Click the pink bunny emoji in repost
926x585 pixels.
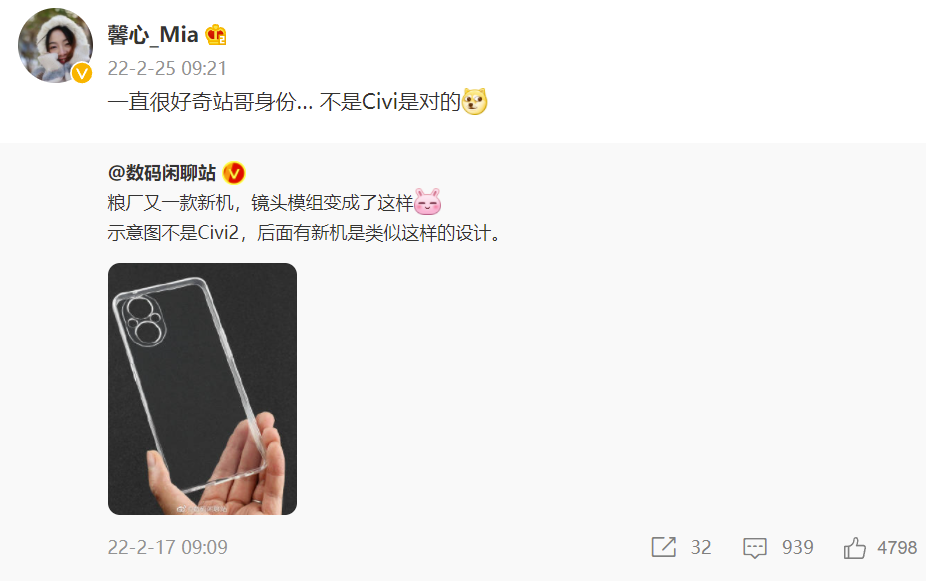coord(428,202)
